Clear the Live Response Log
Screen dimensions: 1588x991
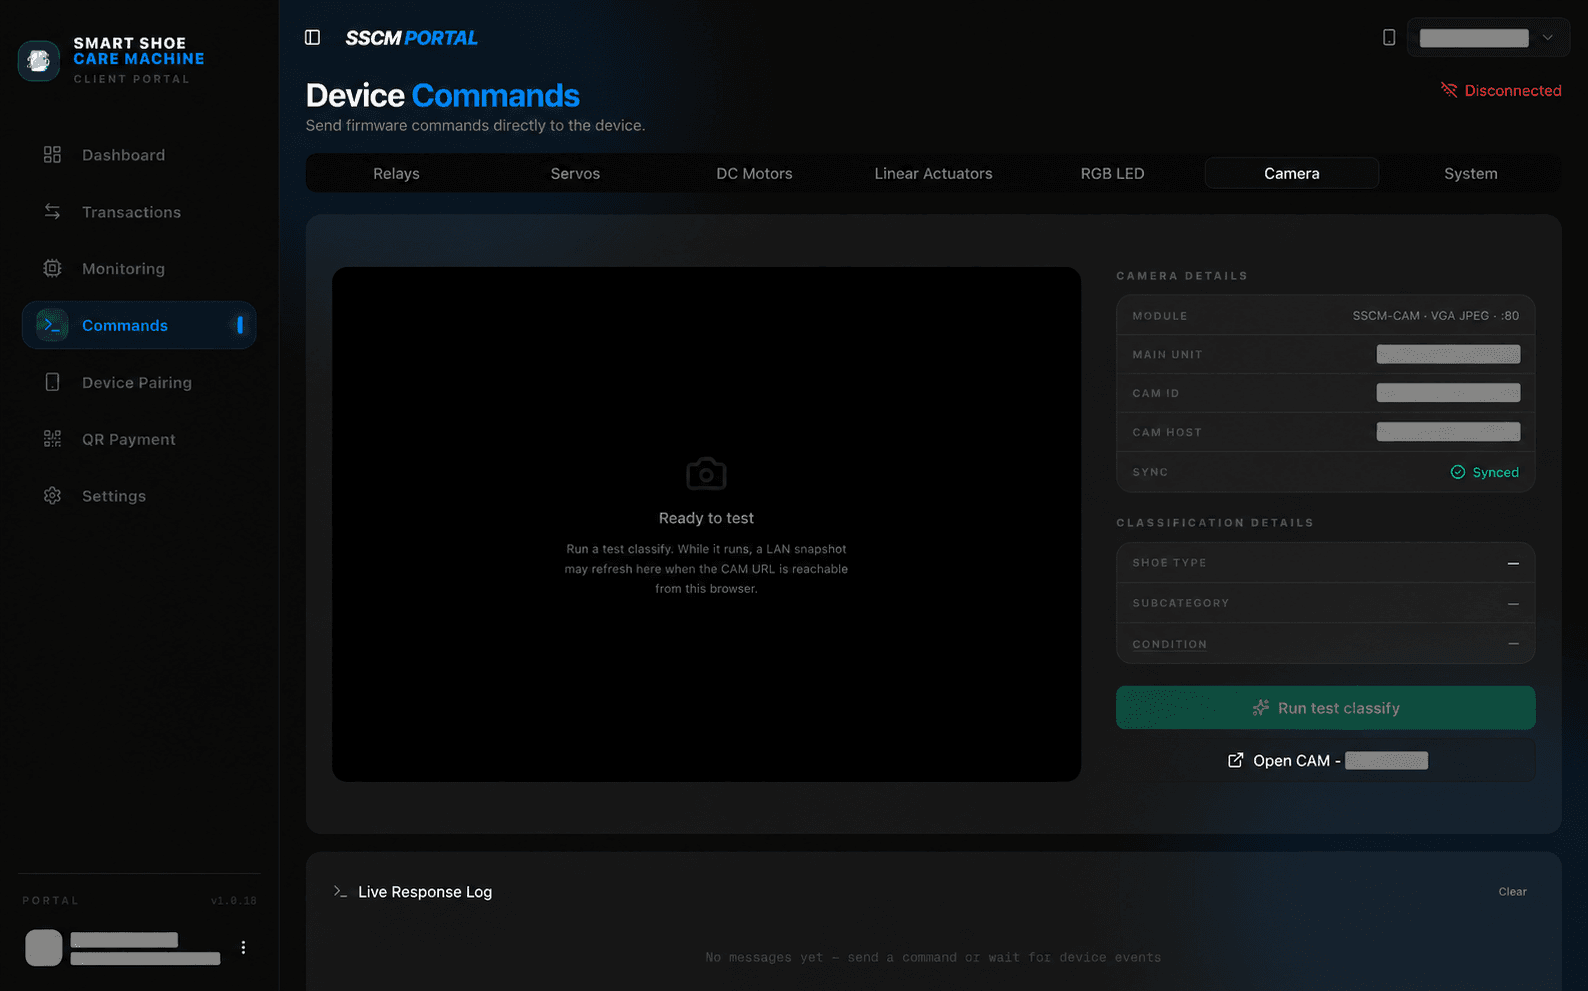(x=1512, y=892)
